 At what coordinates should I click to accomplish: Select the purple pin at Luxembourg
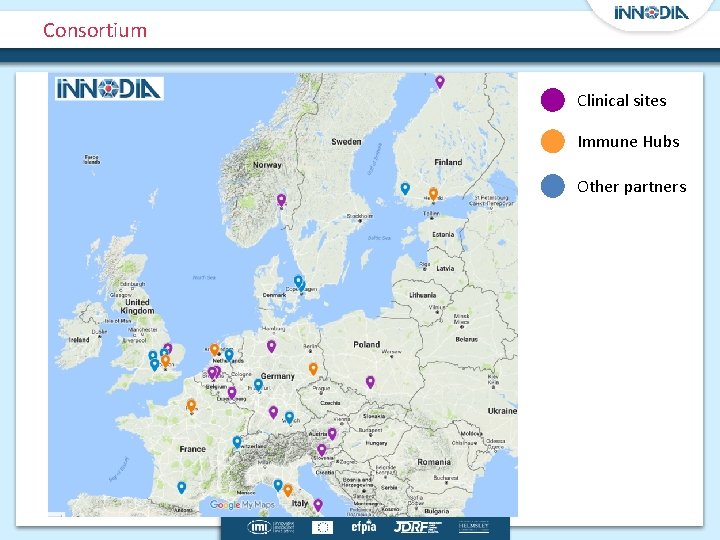tap(232, 393)
